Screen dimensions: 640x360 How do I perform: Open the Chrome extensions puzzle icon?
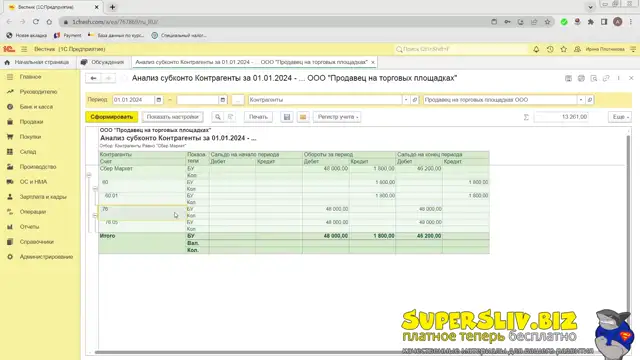(591, 22)
